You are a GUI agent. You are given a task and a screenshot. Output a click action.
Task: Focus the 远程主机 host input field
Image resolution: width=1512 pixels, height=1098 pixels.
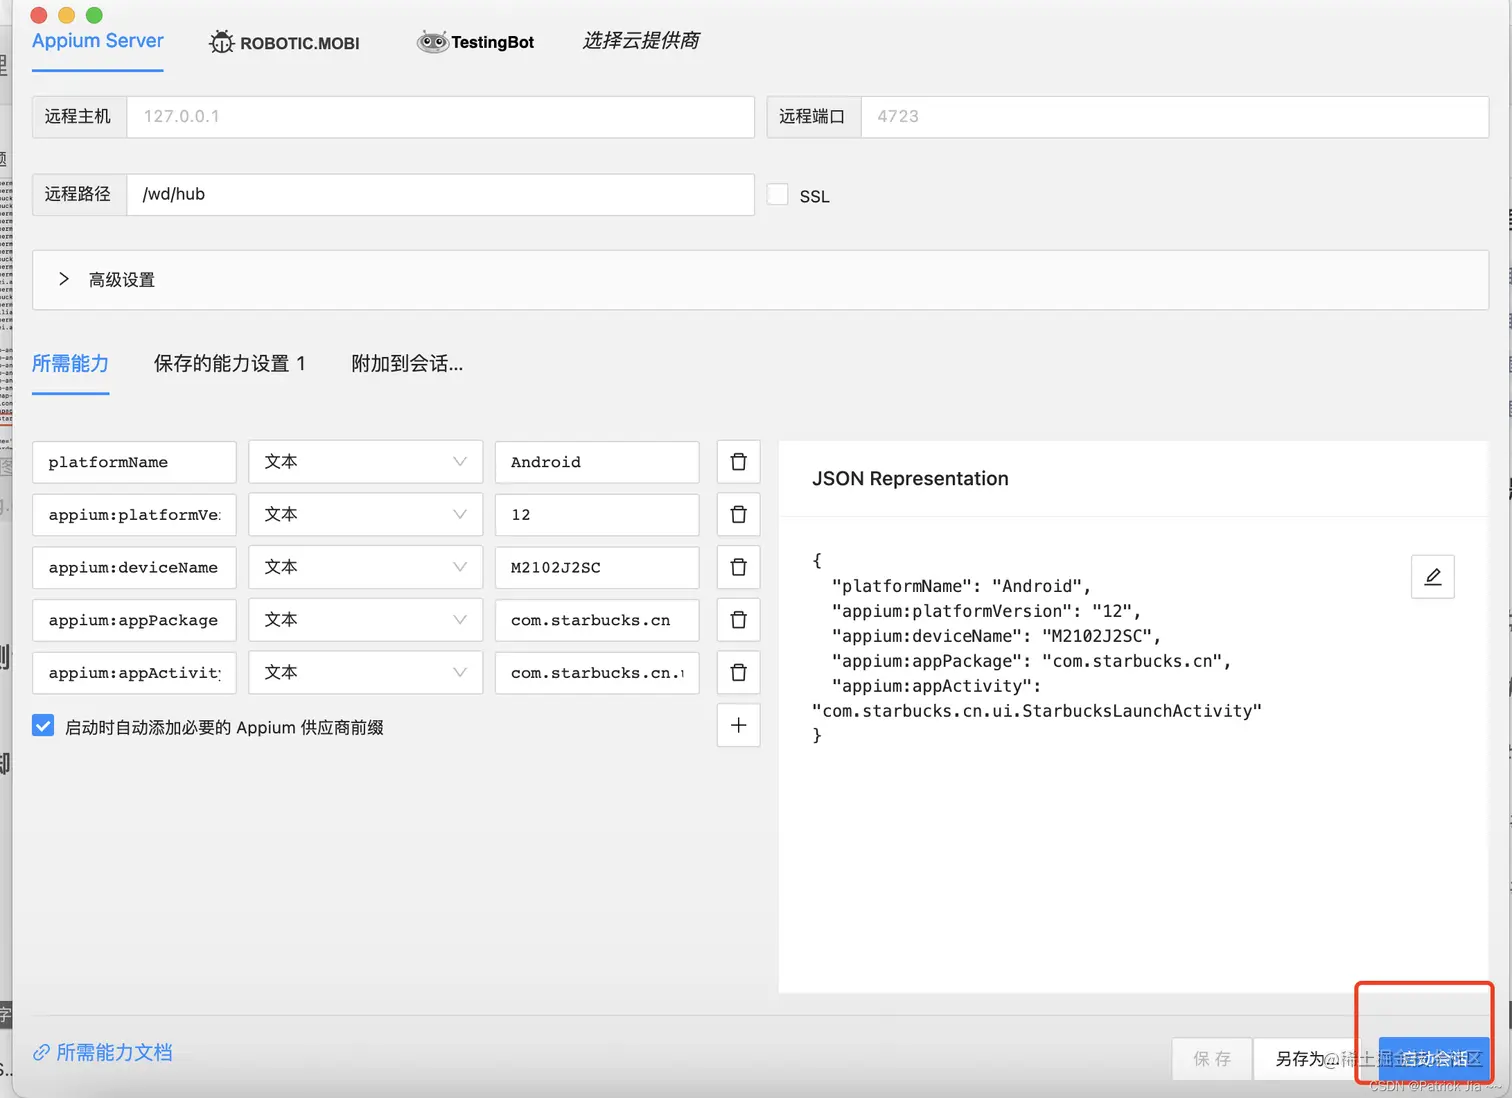[x=440, y=117]
